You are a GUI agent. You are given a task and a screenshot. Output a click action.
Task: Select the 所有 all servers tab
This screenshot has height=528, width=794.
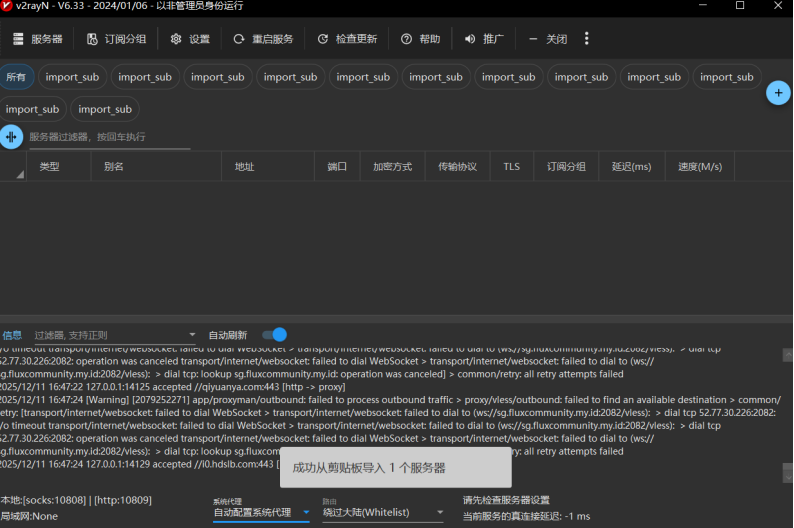click(17, 77)
